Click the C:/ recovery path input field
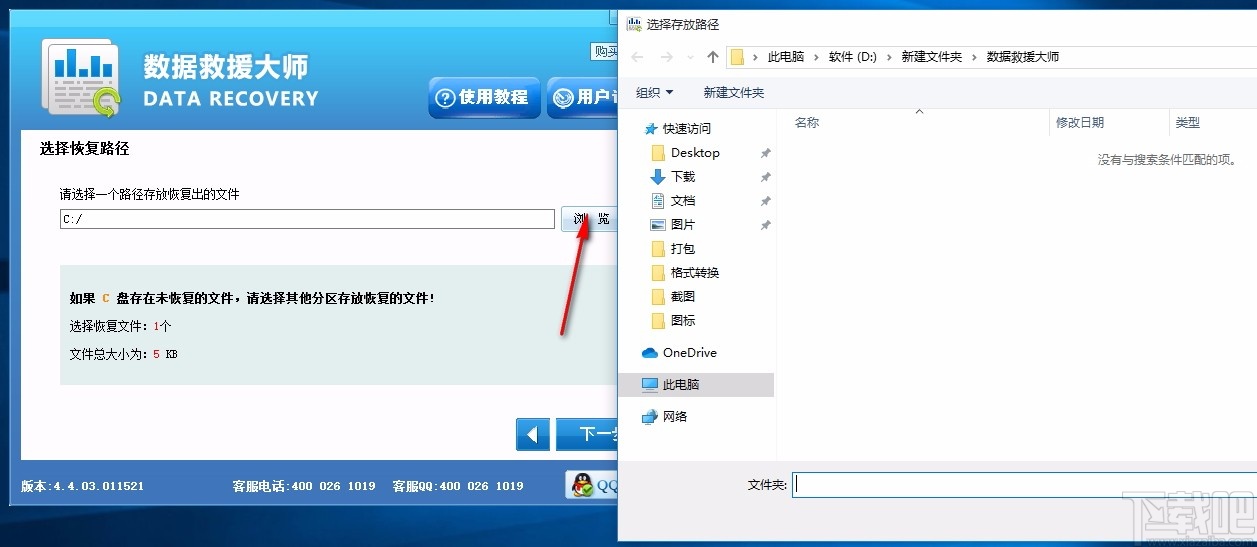Screen dimensions: 1257x547 pyautogui.click(x=307, y=219)
